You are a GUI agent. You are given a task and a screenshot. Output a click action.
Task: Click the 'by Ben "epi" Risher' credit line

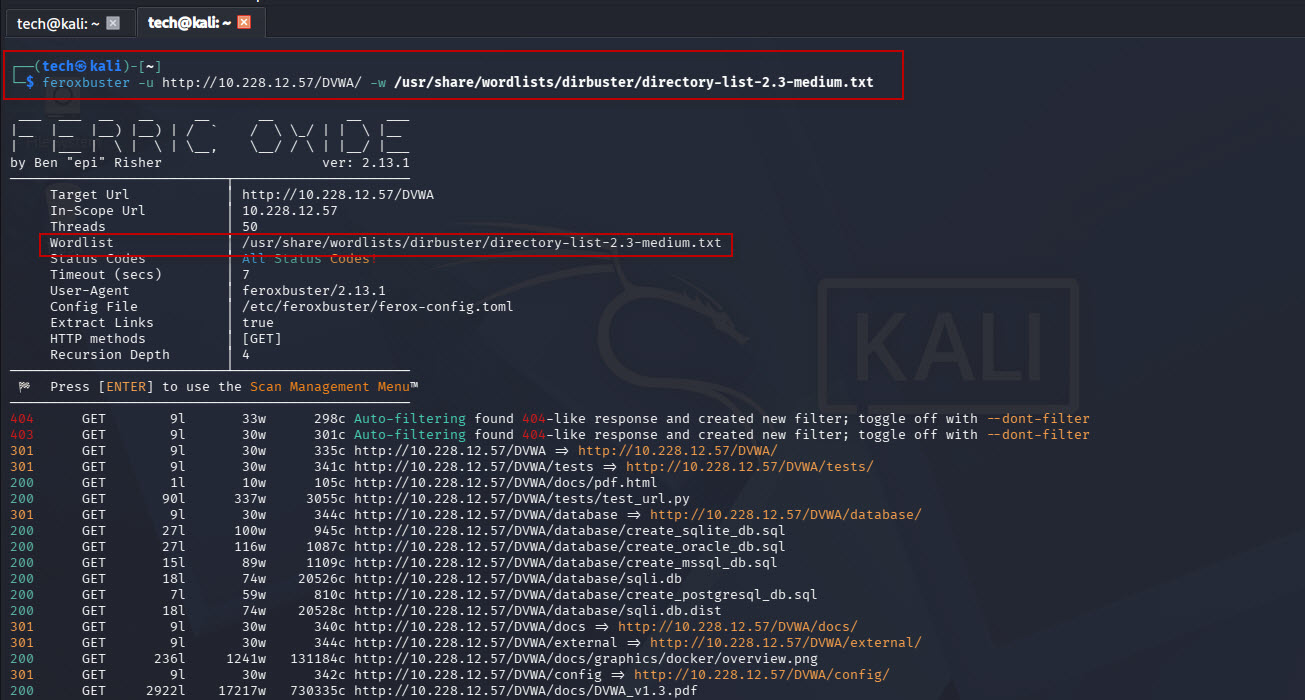click(x=86, y=162)
